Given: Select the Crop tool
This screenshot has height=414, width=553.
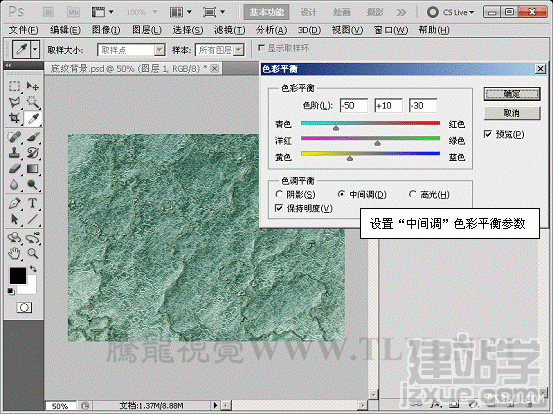Looking at the screenshot, I should (14, 118).
